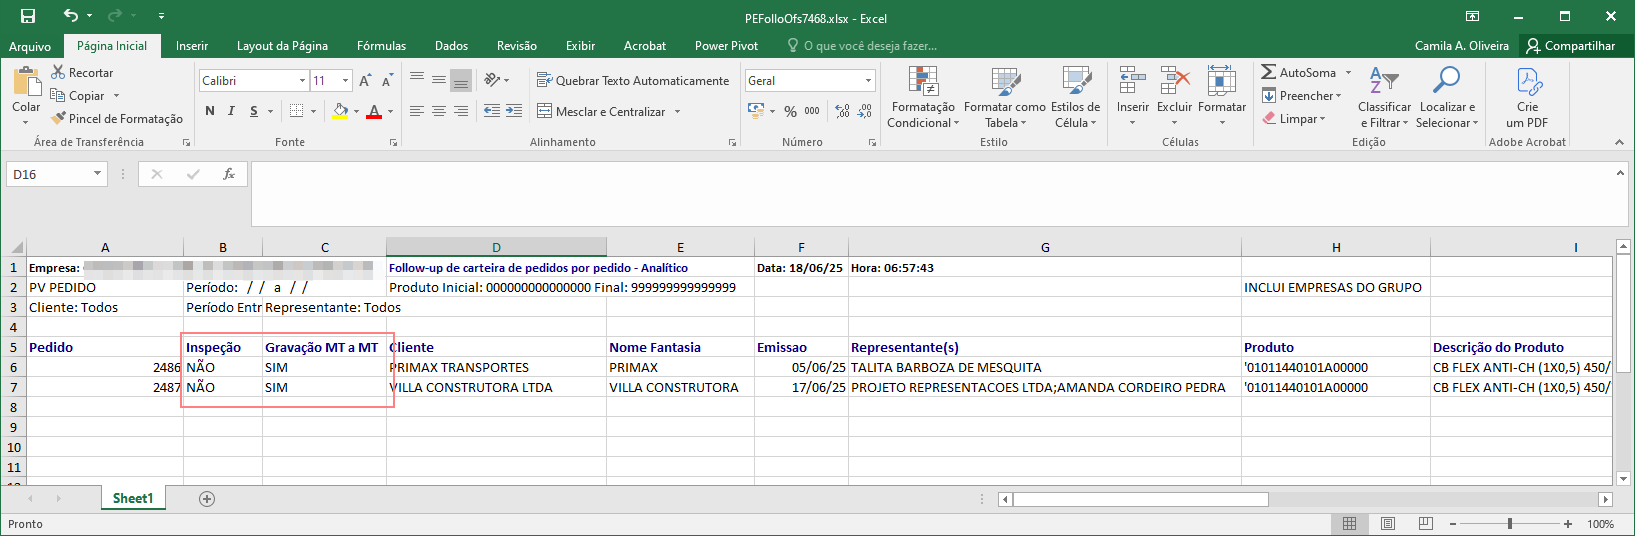Click the Inserir cells button
Image resolution: width=1635 pixels, height=536 pixels.
click(1132, 97)
